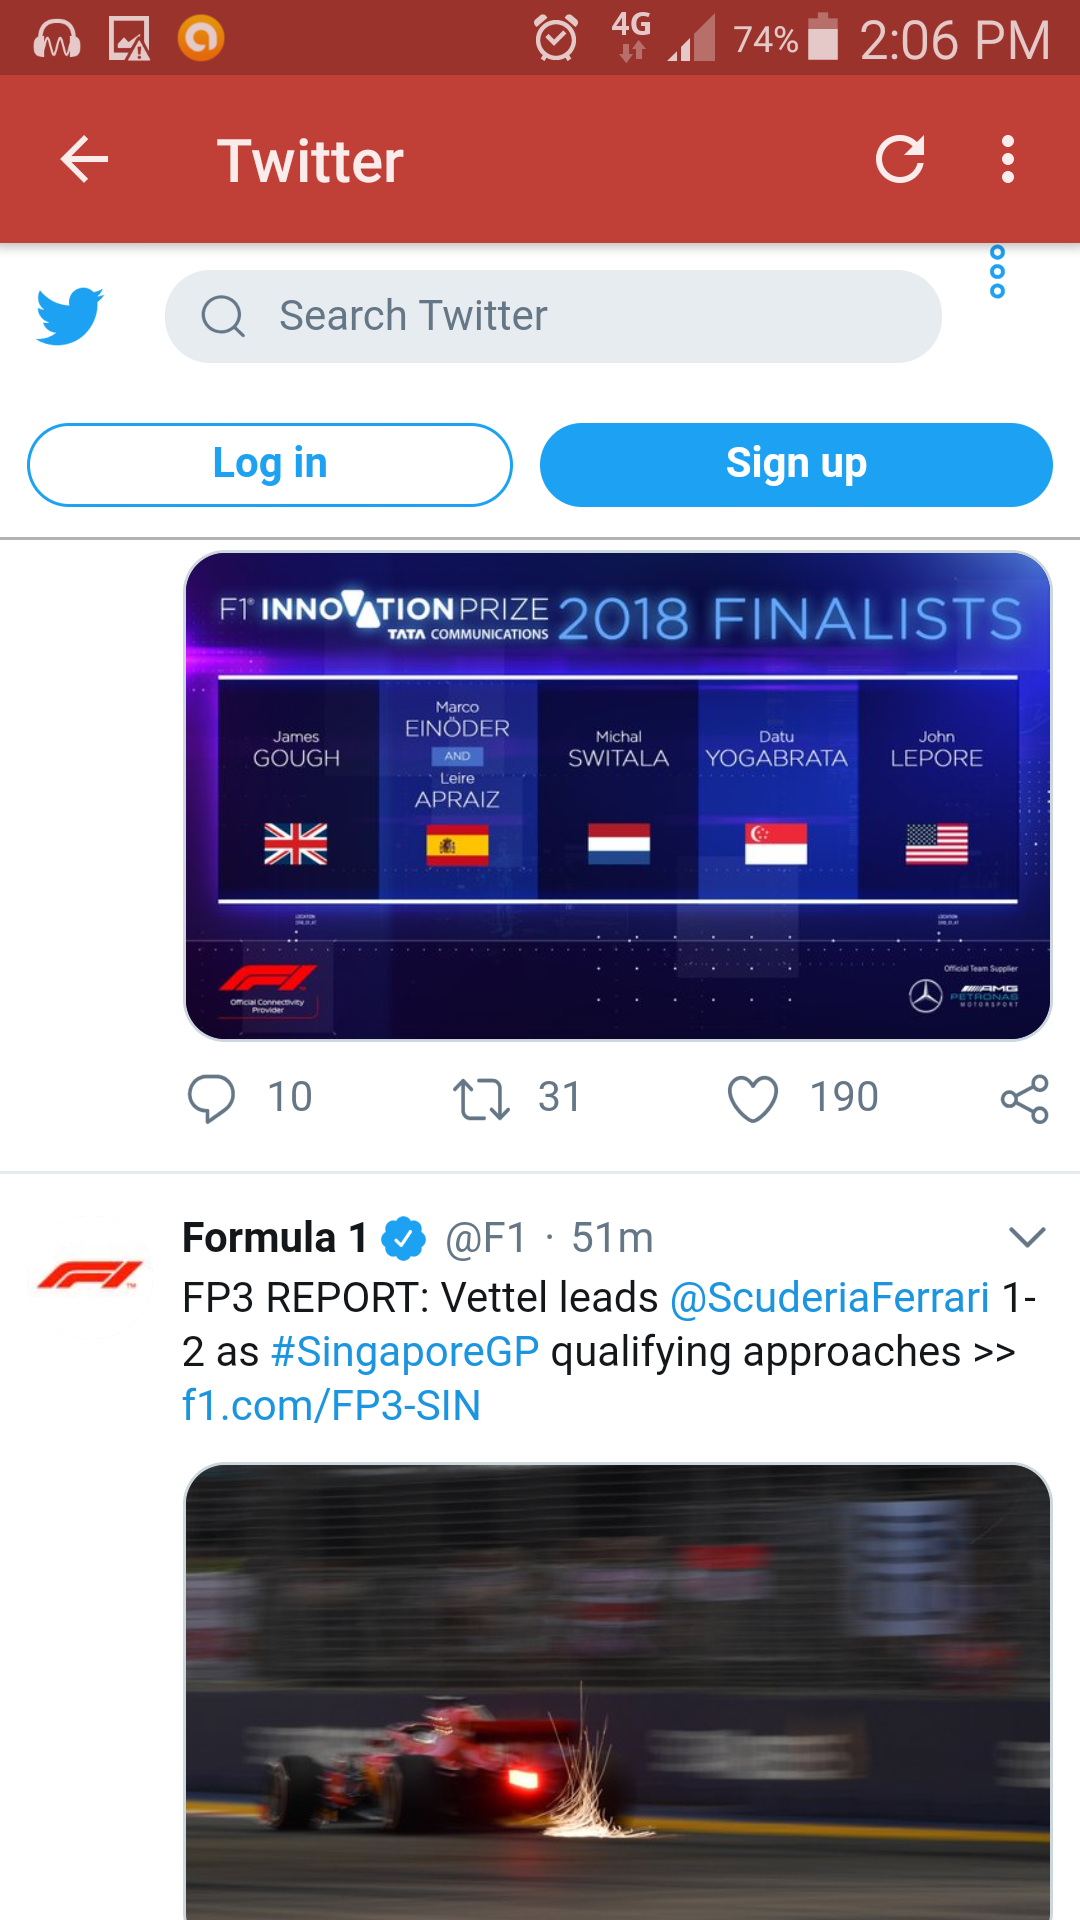The image size is (1080, 1920).
Task: Tap the back arrow to leave Twitter
Action: [x=84, y=159]
